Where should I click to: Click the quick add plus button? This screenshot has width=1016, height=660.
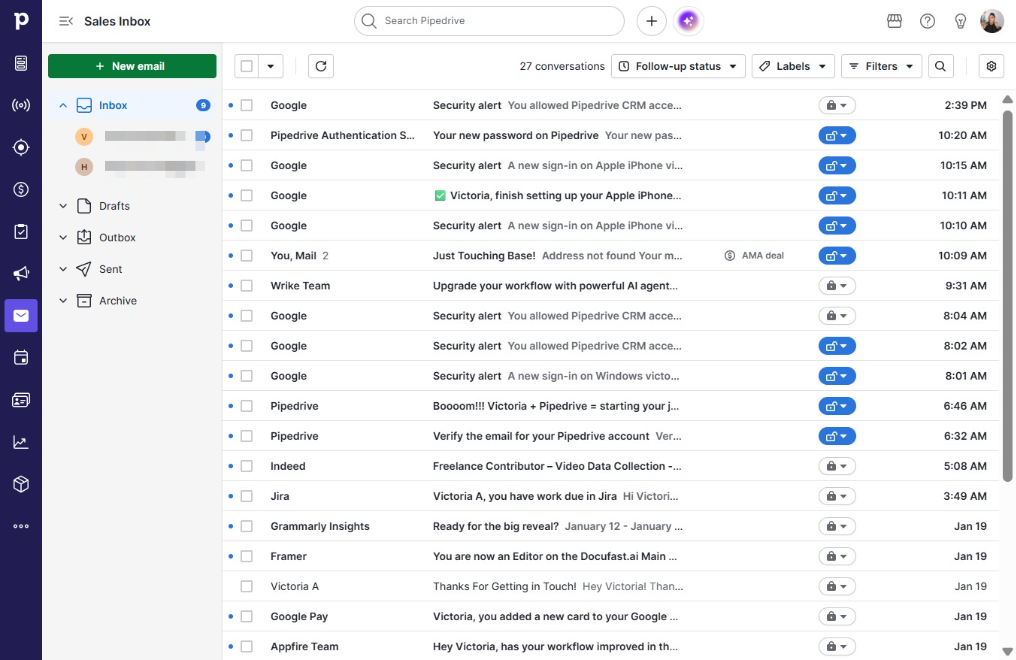tap(651, 21)
